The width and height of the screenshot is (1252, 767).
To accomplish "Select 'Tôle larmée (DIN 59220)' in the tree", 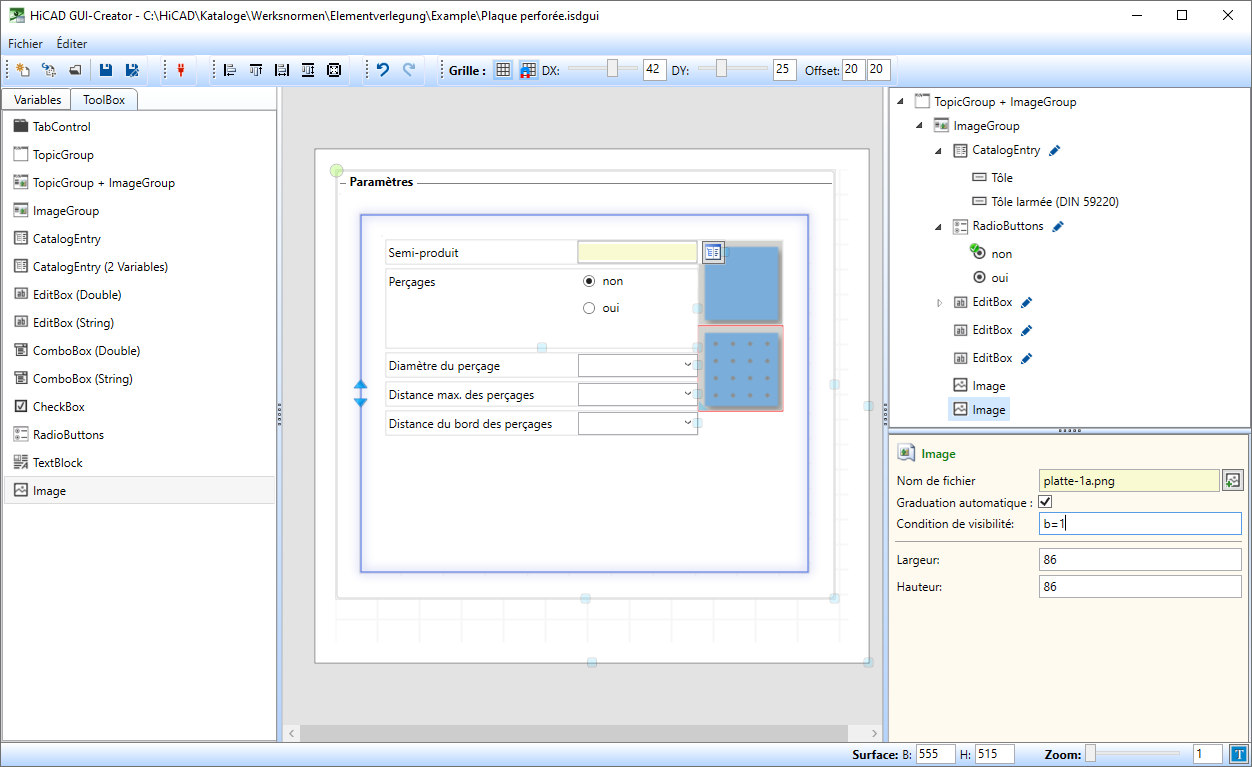I will [x=1054, y=202].
